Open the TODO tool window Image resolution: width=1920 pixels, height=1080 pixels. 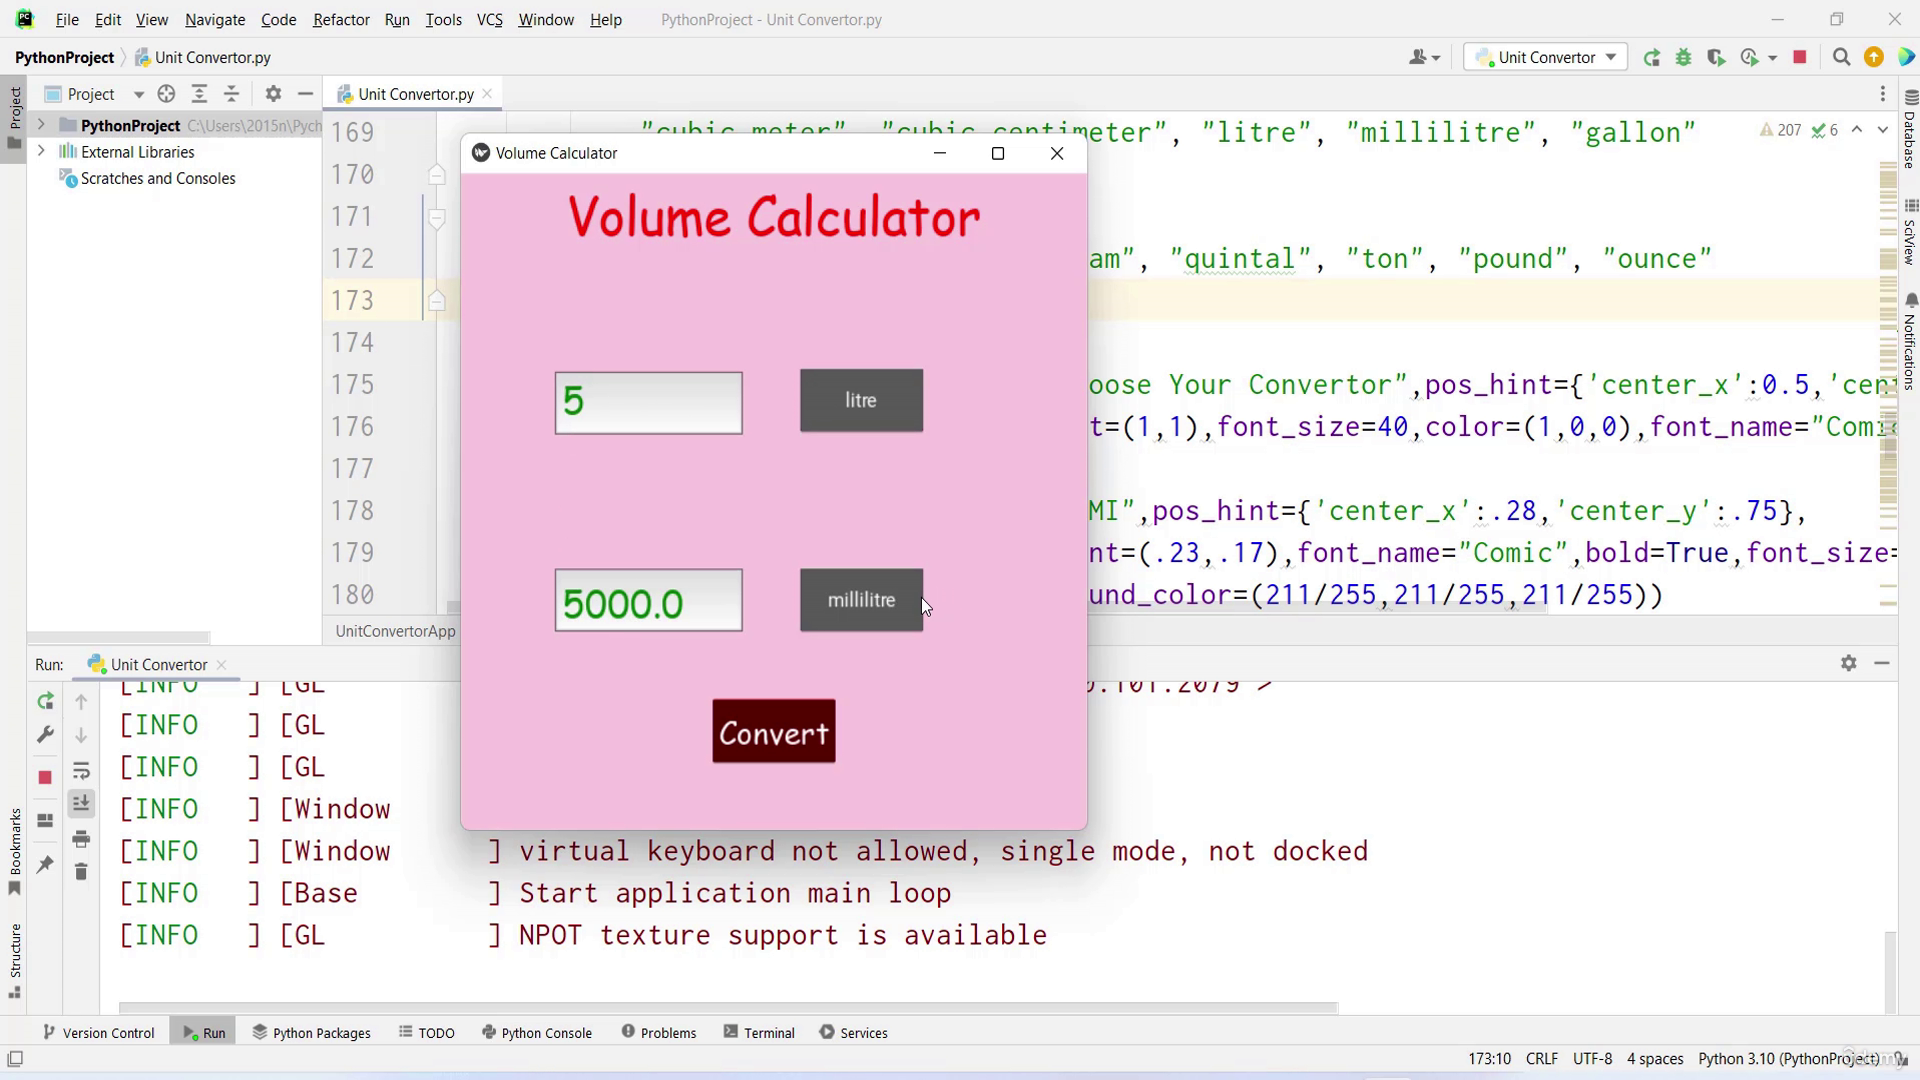[x=427, y=1033]
